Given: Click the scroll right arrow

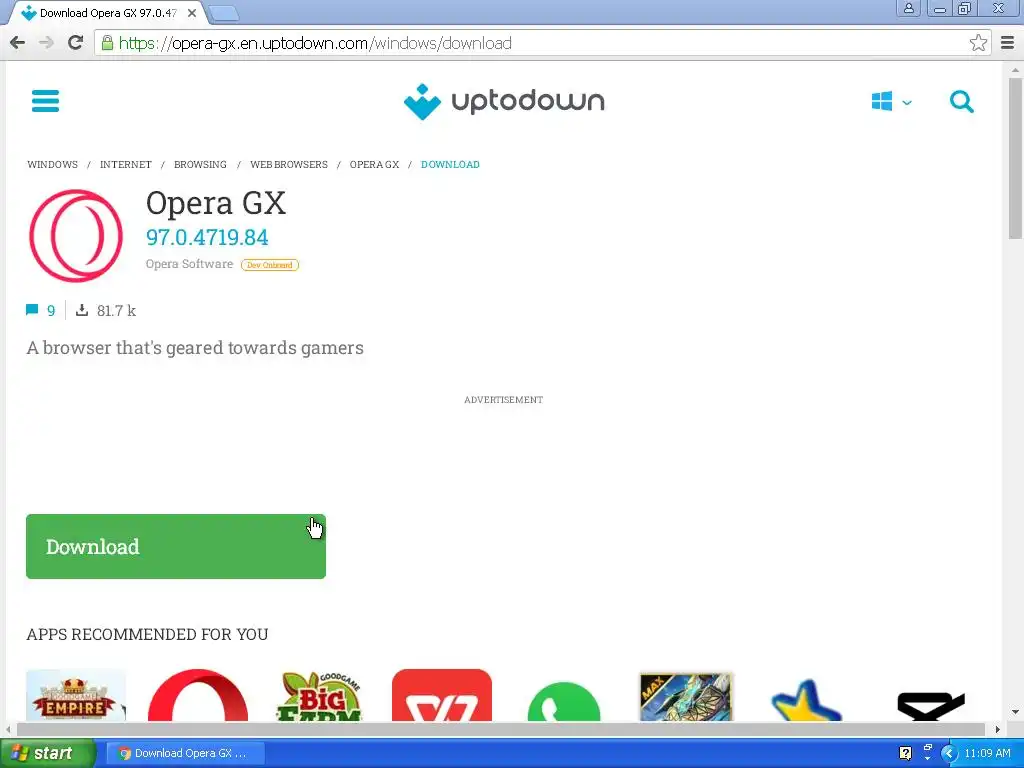Looking at the screenshot, I should click(997, 729).
